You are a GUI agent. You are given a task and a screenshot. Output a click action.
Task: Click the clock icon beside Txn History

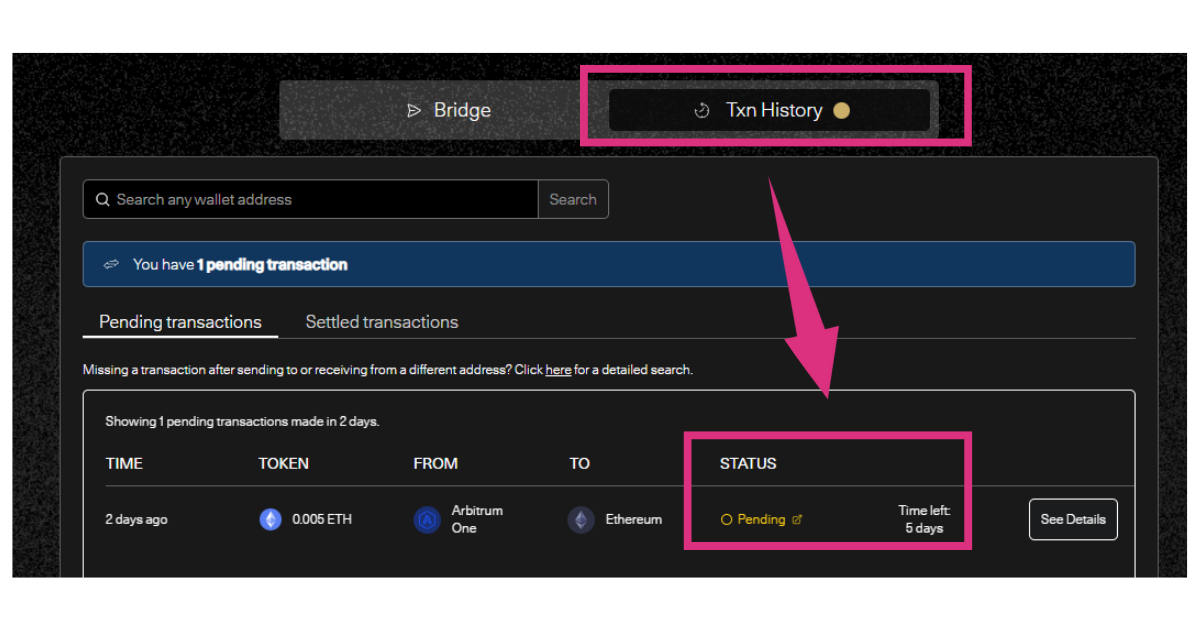[702, 111]
